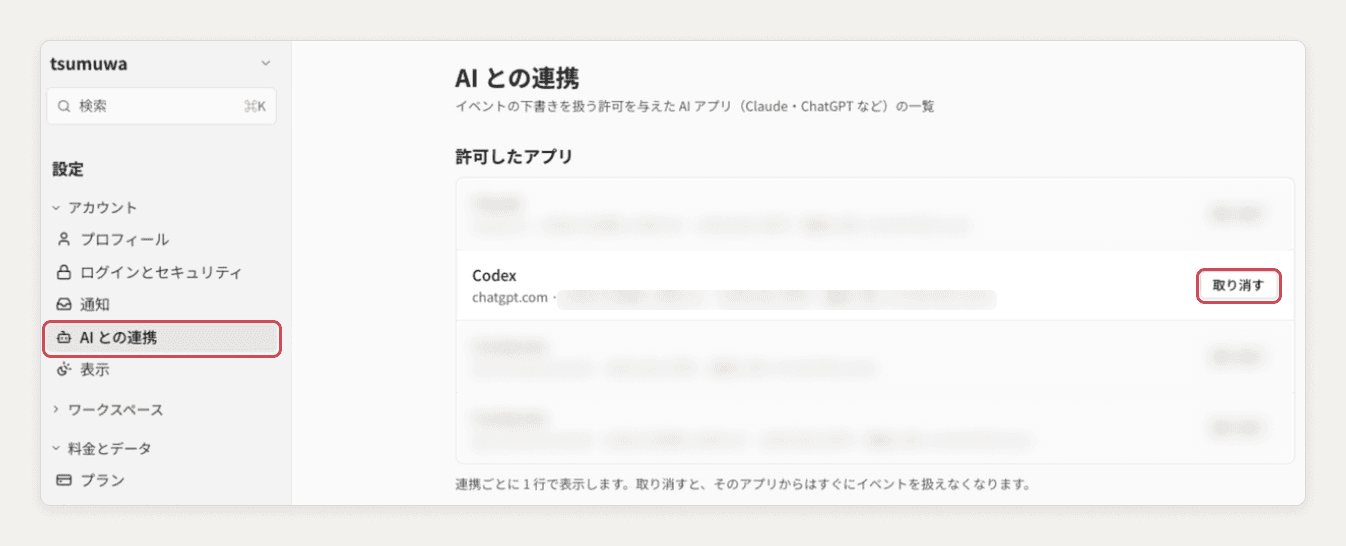Screen dimensions: 1346x546
Task: Open ログインとセキュリティ settings
Action: tap(161, 272)
